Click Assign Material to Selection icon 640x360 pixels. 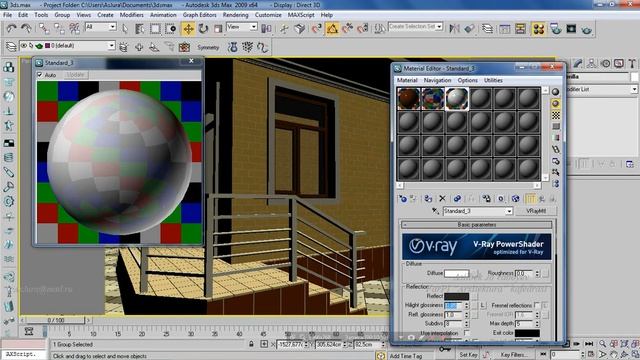[428, 199]
